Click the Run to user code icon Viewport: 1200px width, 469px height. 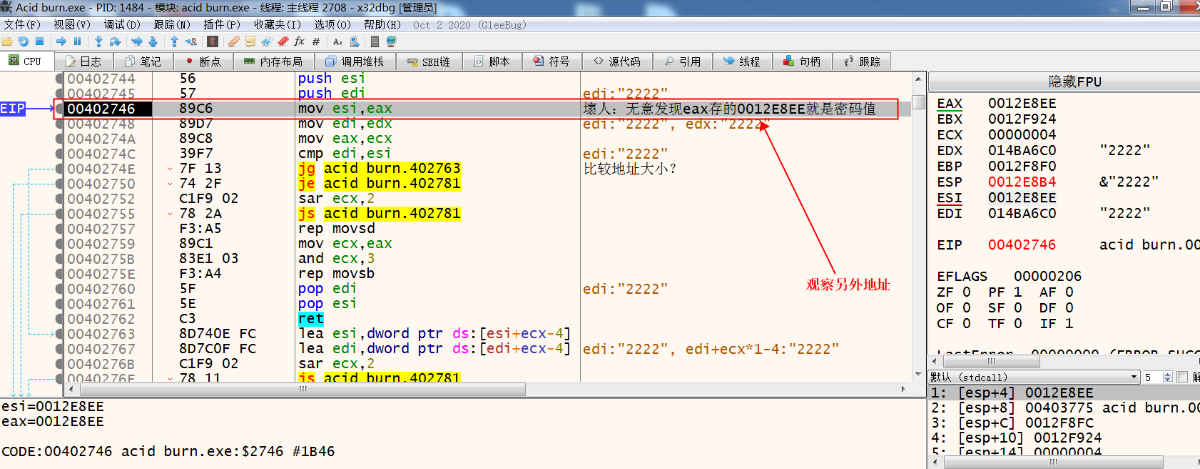(191, 41)
